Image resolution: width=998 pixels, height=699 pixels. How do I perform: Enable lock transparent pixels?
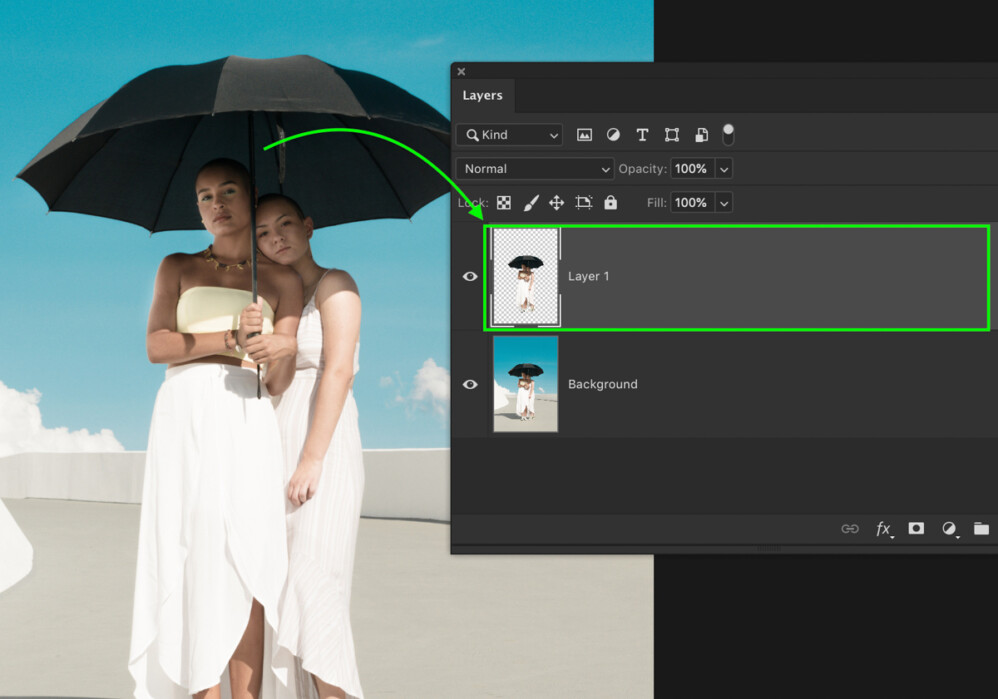[504, 202]
